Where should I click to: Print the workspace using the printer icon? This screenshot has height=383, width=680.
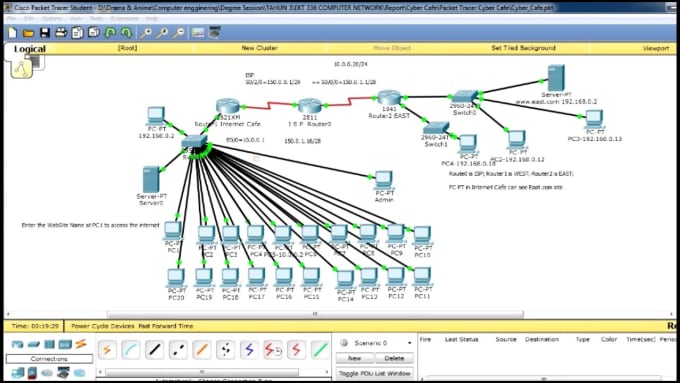(x=61, y=33)
